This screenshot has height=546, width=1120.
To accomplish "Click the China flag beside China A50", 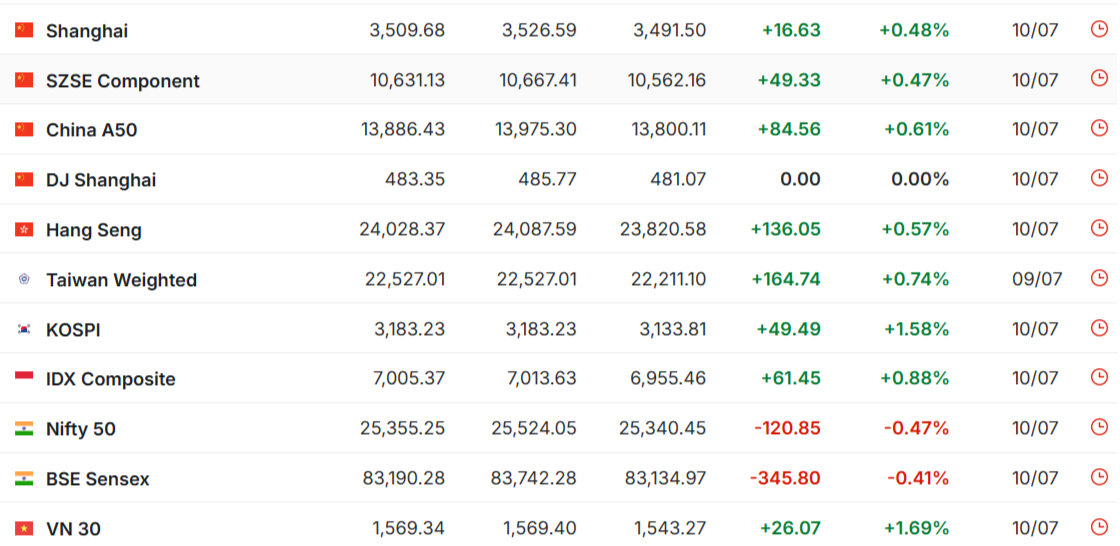I will 24,129.
